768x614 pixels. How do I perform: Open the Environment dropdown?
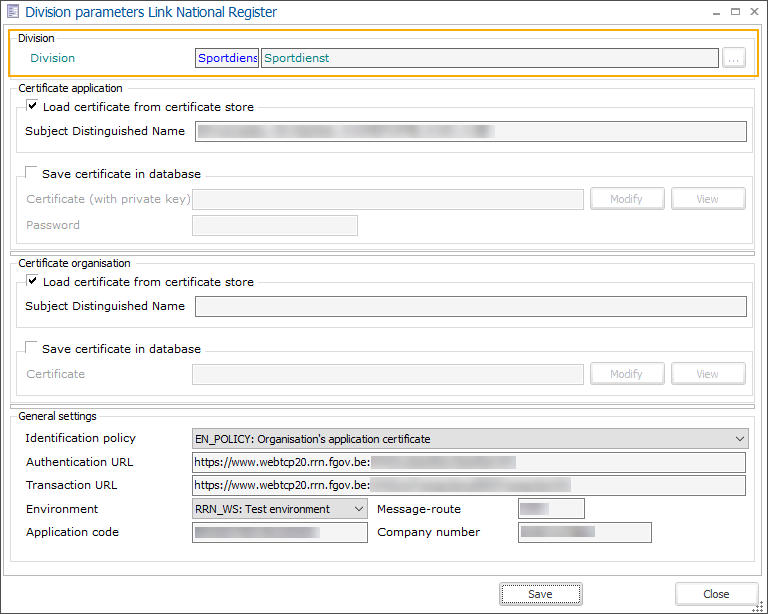(x=280, y=509)
